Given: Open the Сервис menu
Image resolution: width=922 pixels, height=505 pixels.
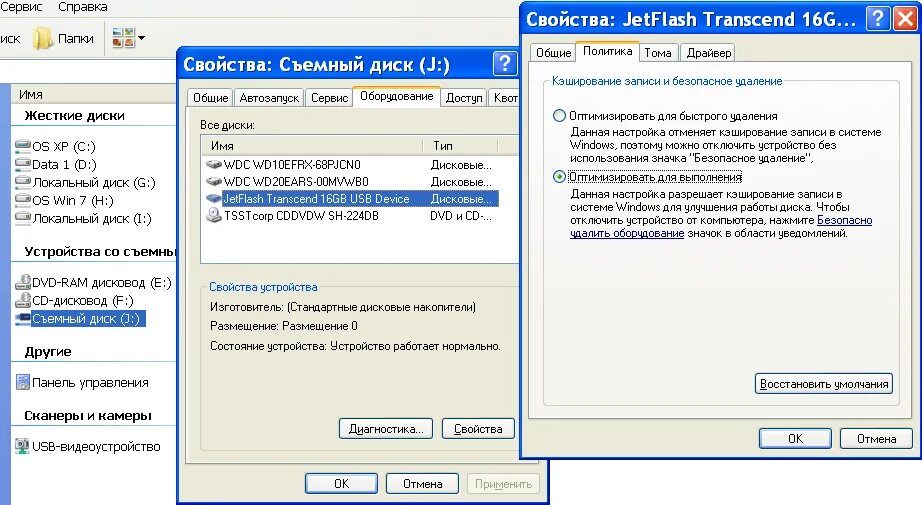Looking at the screenshot, I should click(22, 7).
